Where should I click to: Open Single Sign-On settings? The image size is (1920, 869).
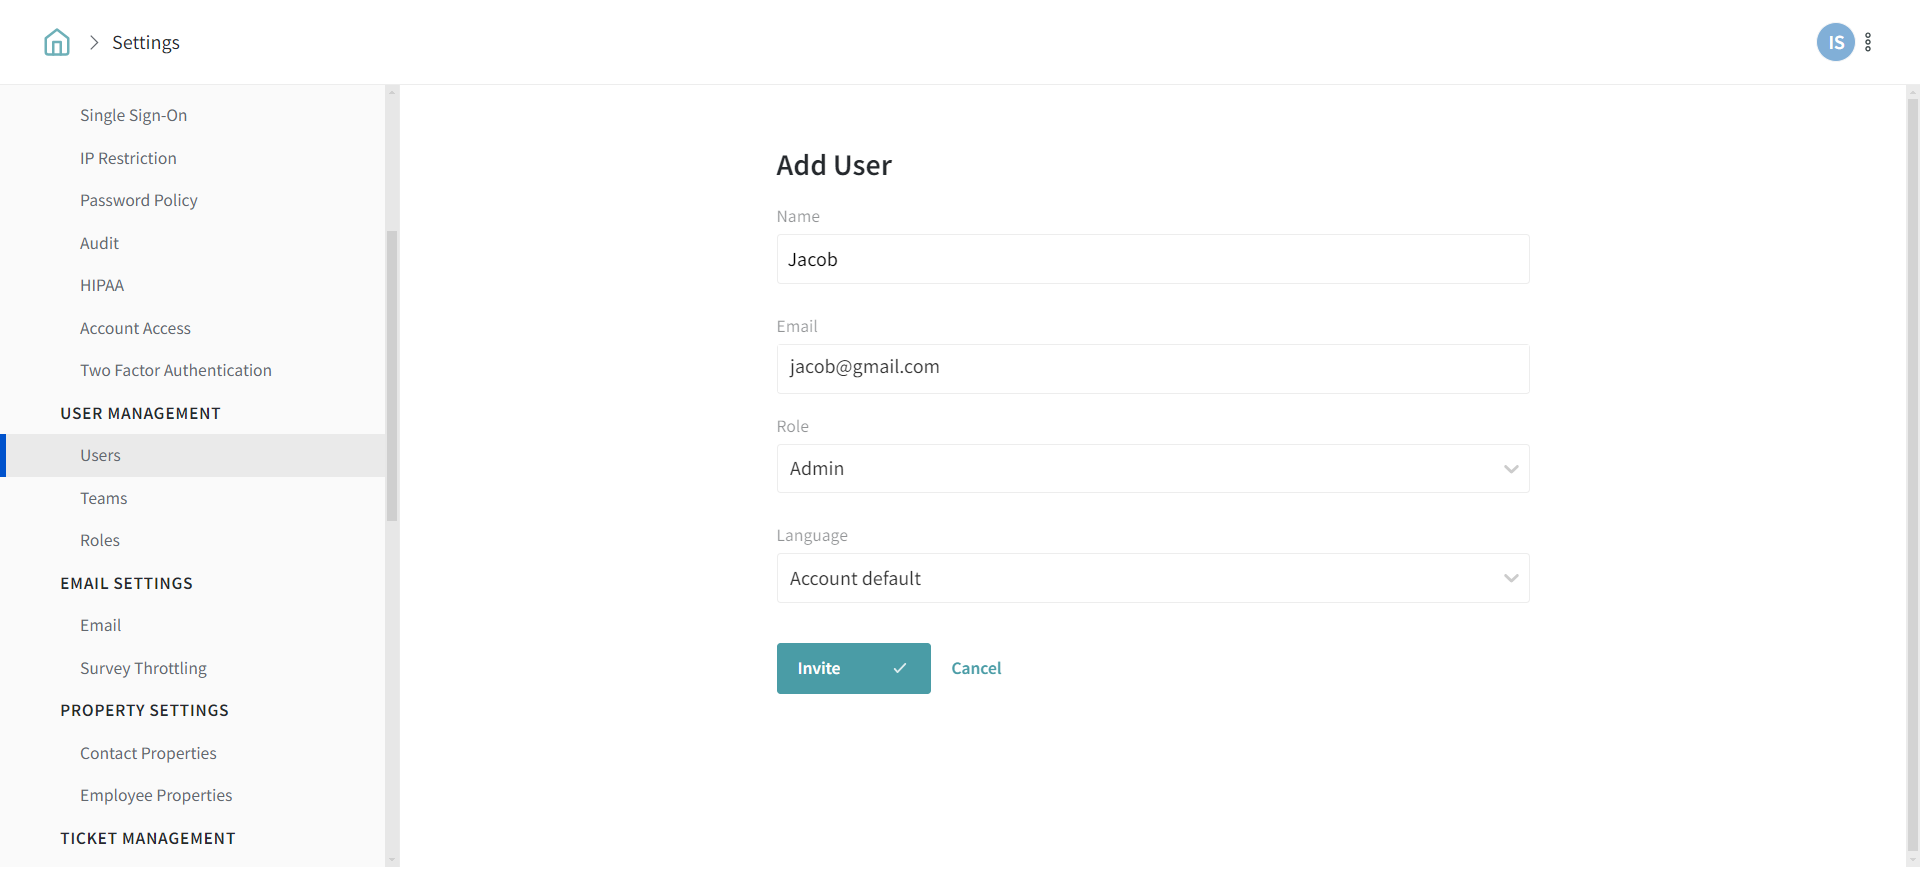tap(133, 116)
